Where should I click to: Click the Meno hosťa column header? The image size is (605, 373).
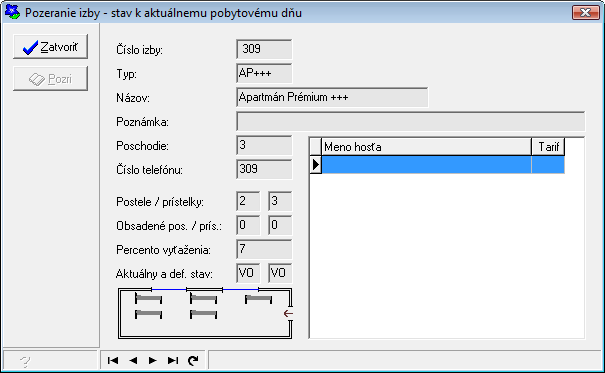coord(426,147)
